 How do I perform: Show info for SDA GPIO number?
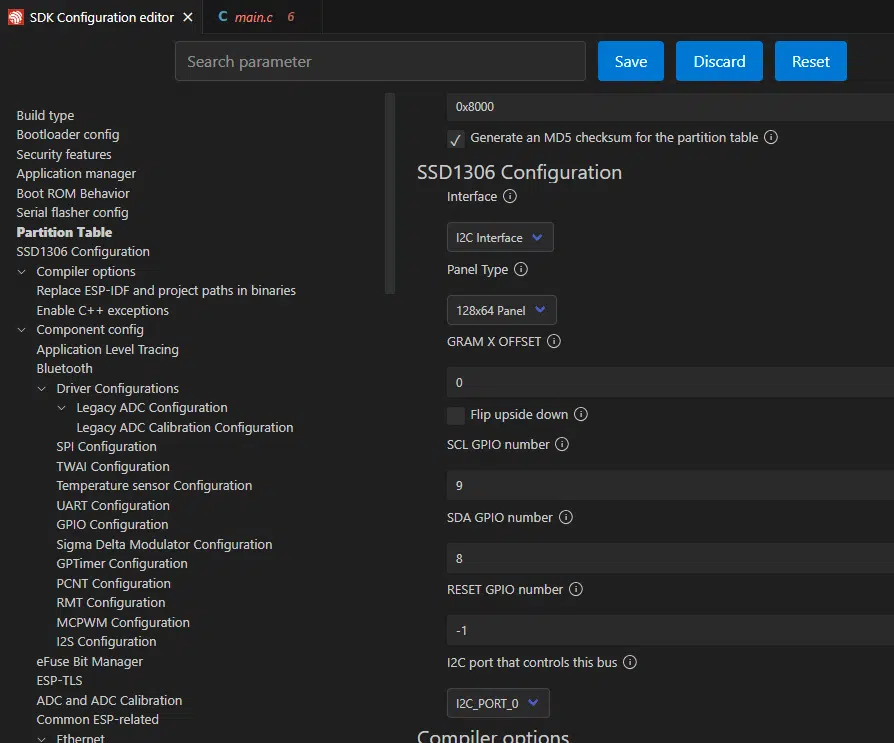tap(565, 517)
